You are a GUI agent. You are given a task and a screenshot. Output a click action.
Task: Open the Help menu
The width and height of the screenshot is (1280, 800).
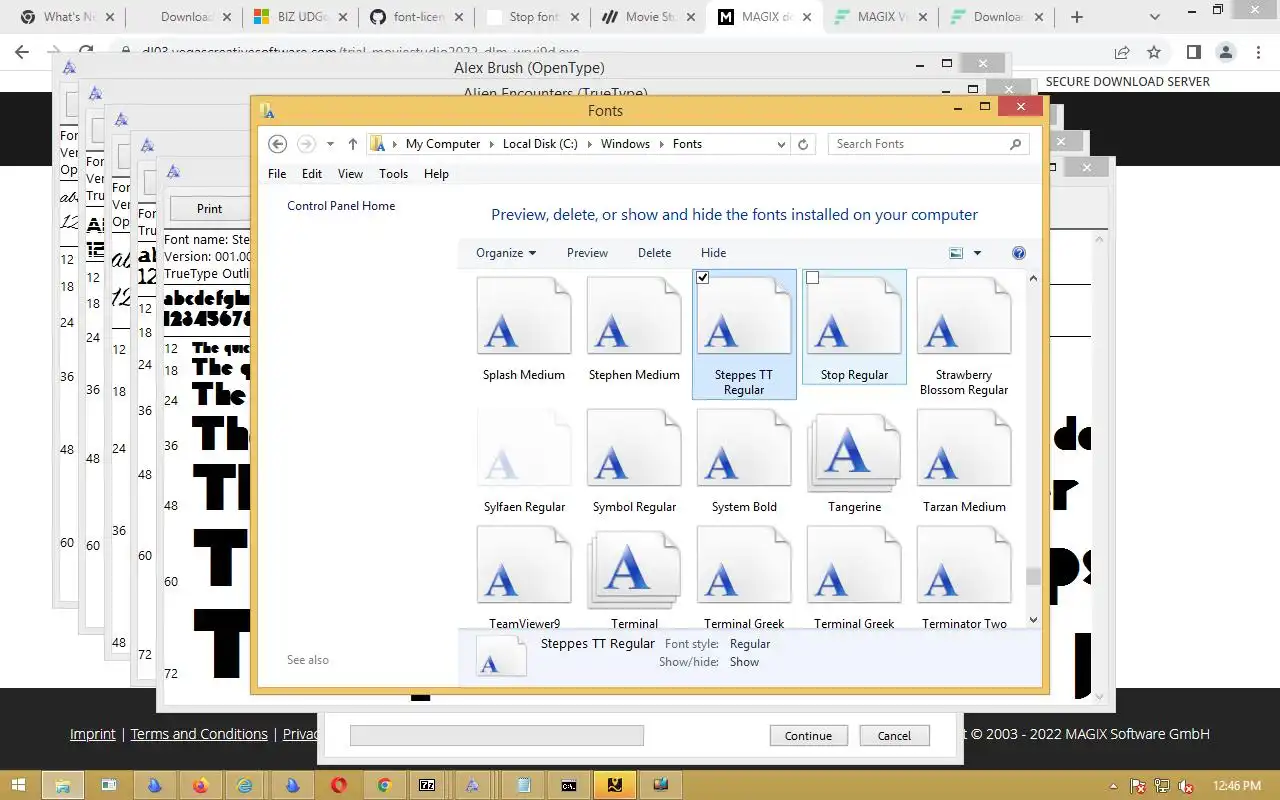point(436,174)
